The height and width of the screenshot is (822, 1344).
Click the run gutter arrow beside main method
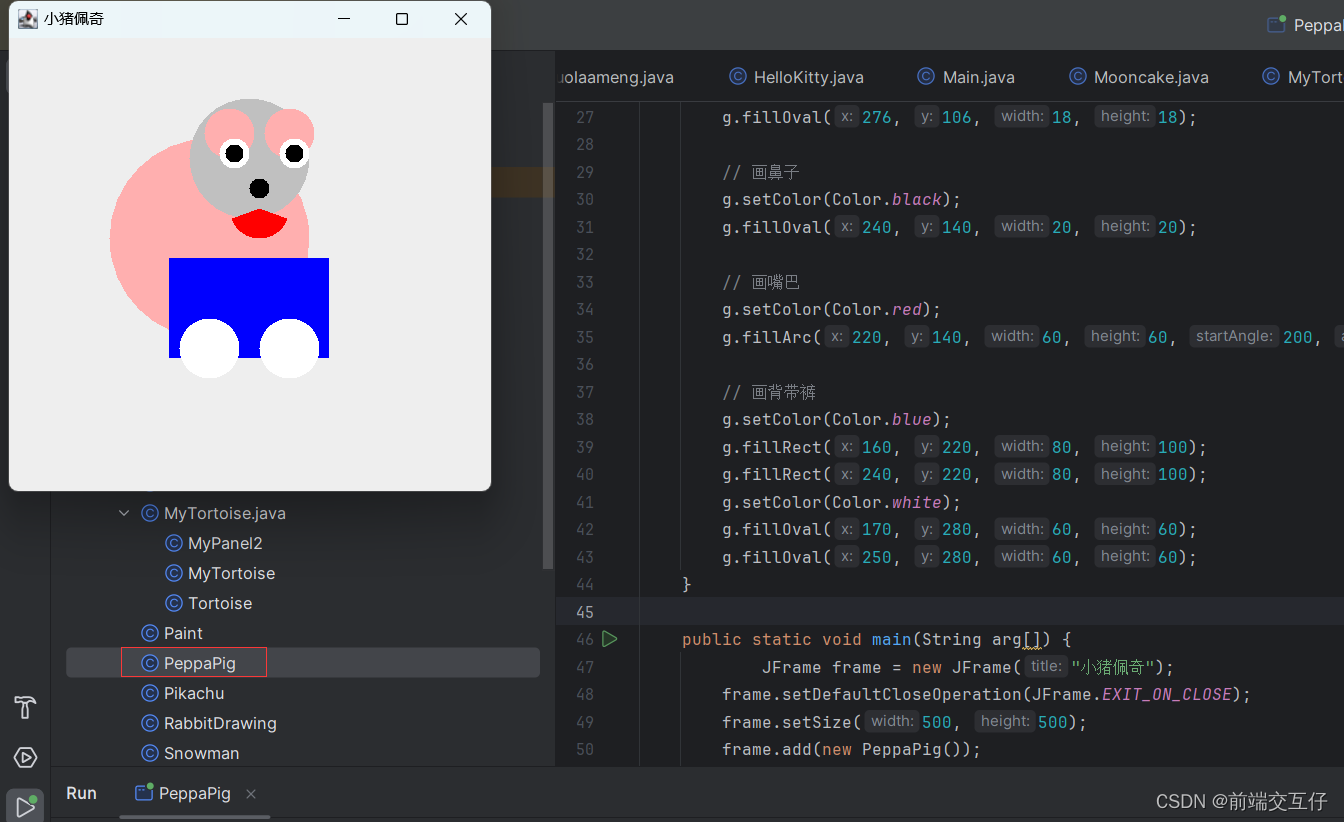(610, 639)
